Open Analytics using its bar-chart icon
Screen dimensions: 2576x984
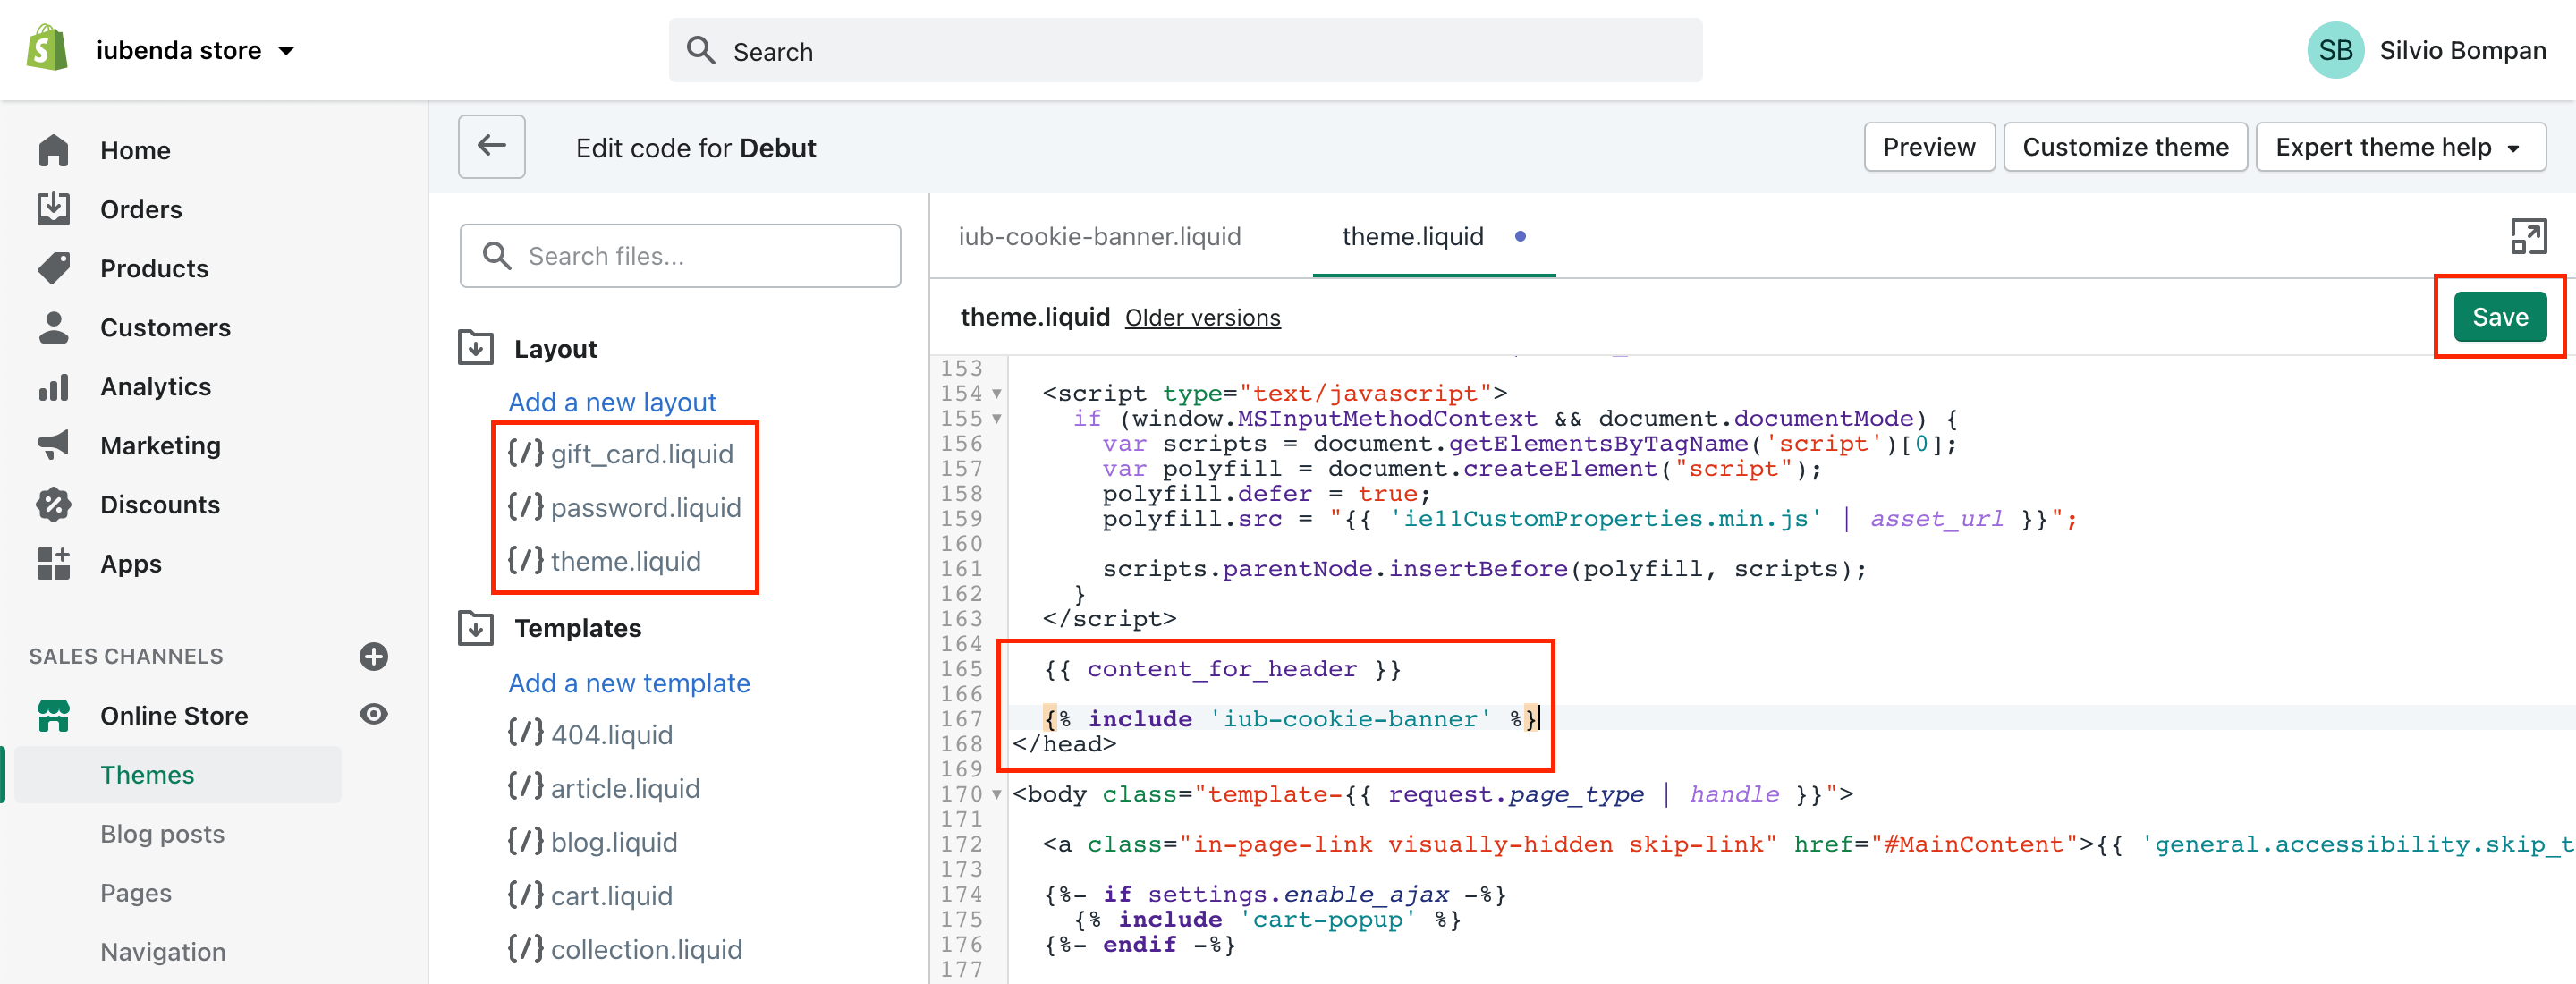(53, 386)
